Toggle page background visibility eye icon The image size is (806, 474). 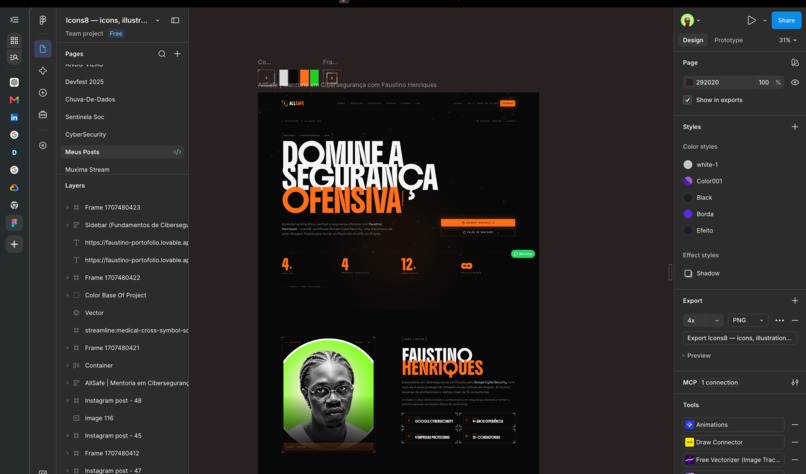coord(795,82)
